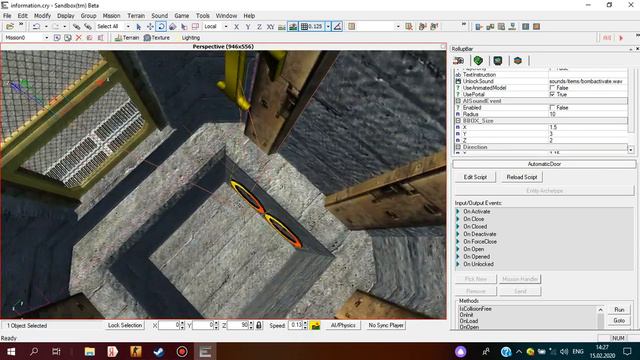The image size is (640, 360).
Task: Open Texture editor button
Action: [x=157, y=38]
